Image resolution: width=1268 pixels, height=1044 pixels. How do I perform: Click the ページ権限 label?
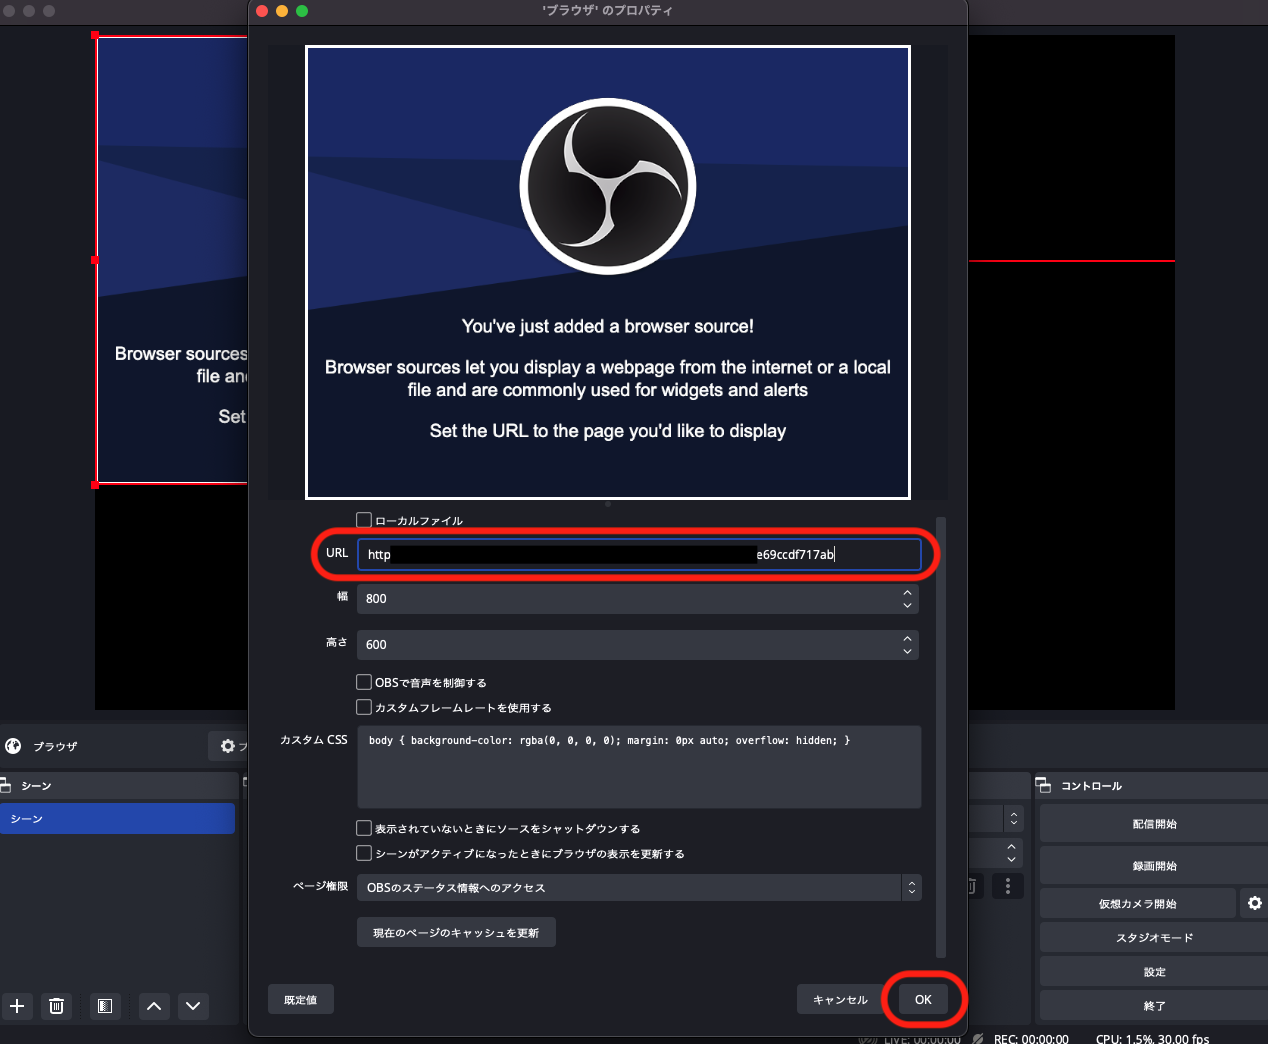coord(320,886)
